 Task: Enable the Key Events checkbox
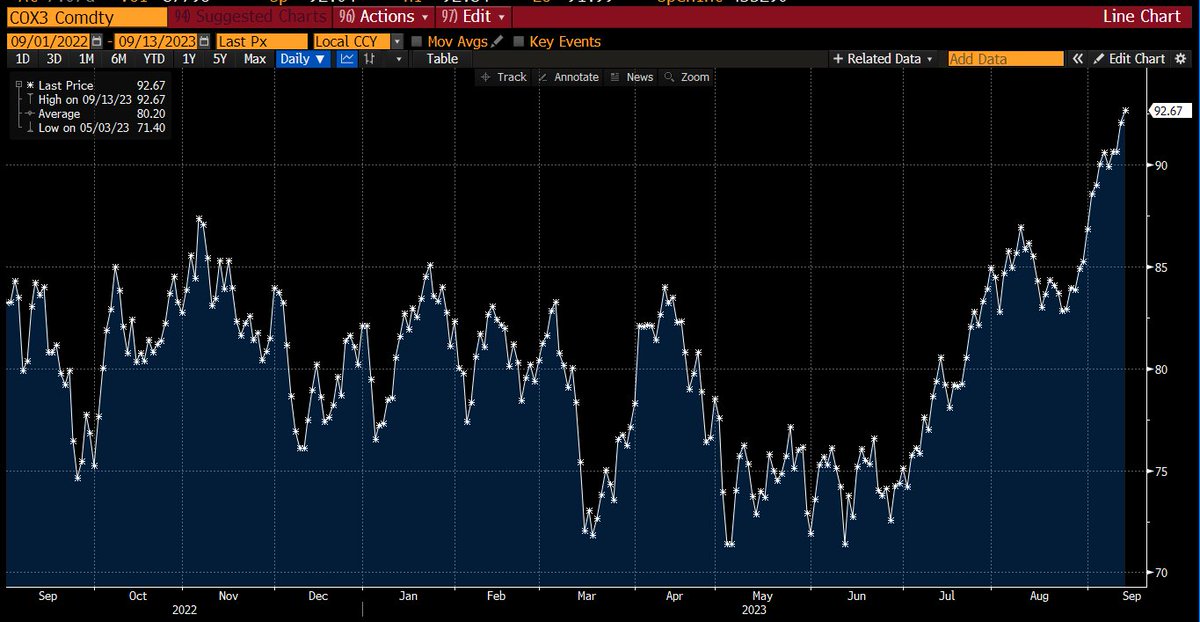[518, 41]
